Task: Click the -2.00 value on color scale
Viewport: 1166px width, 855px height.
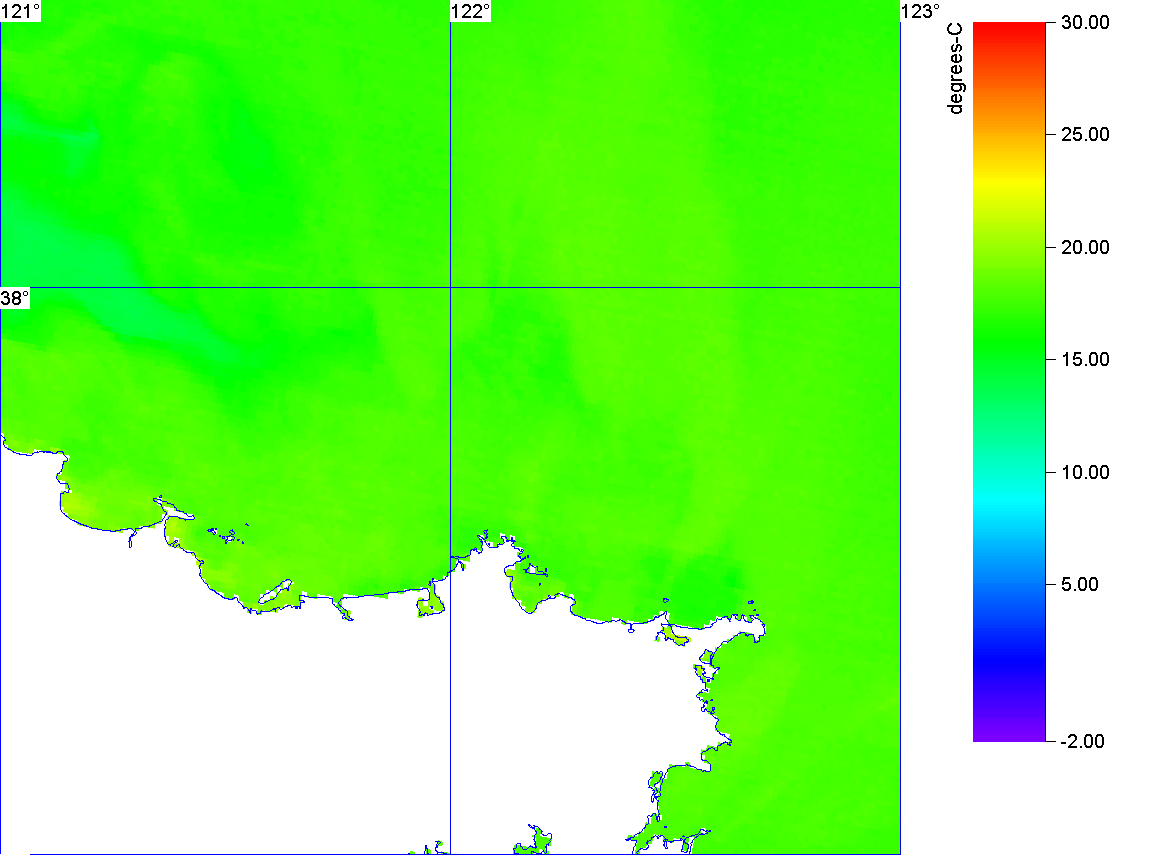Action: point(1082,741)
